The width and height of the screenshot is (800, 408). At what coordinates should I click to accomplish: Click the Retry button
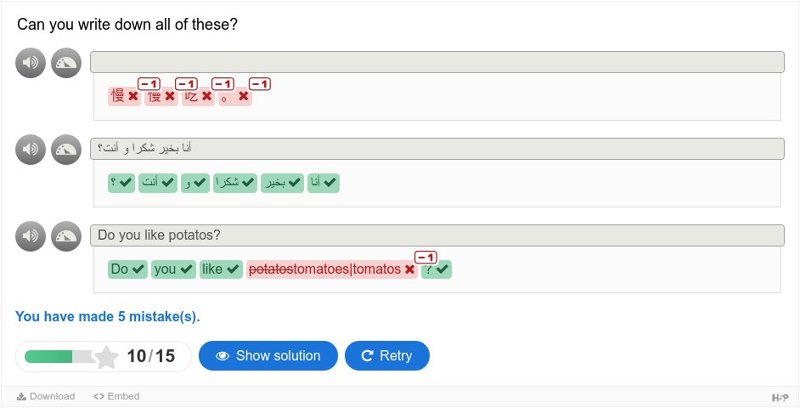coord(387,355)
